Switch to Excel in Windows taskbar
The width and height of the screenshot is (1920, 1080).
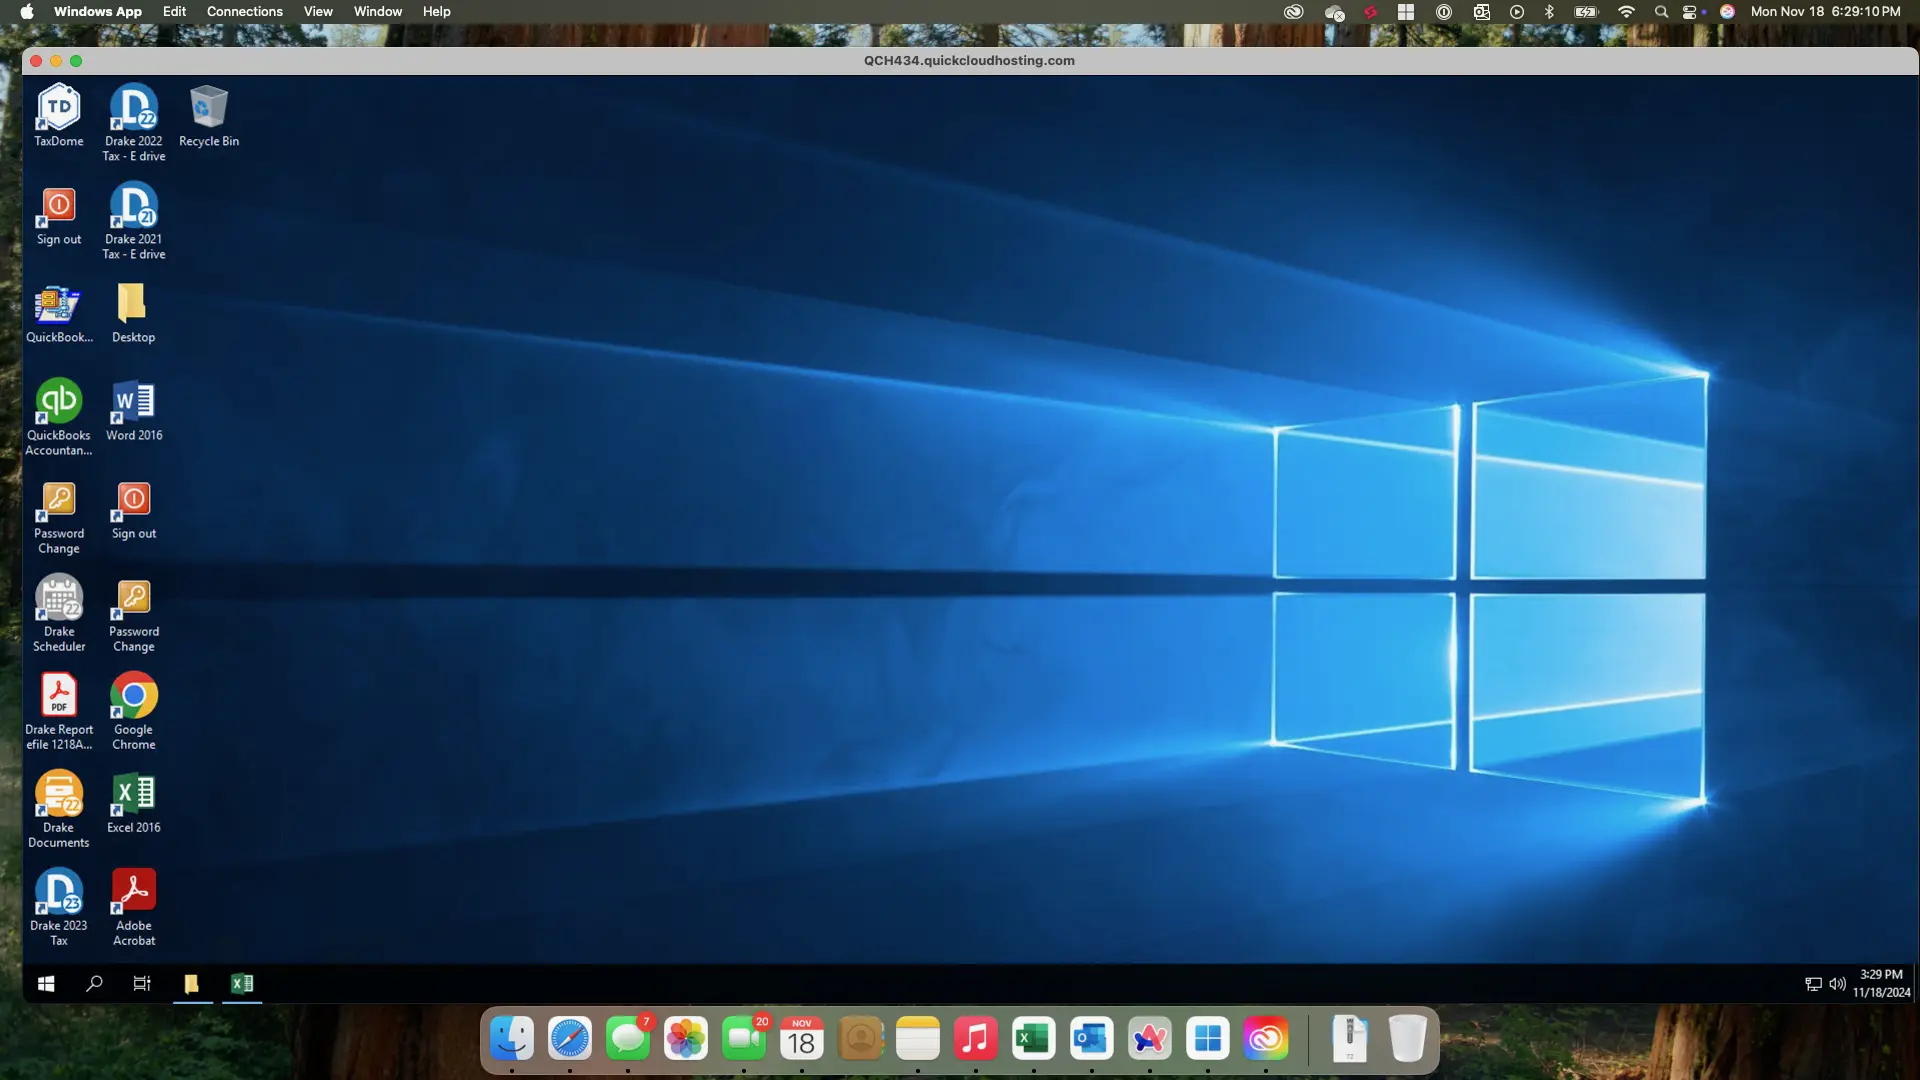coord(242,984)
